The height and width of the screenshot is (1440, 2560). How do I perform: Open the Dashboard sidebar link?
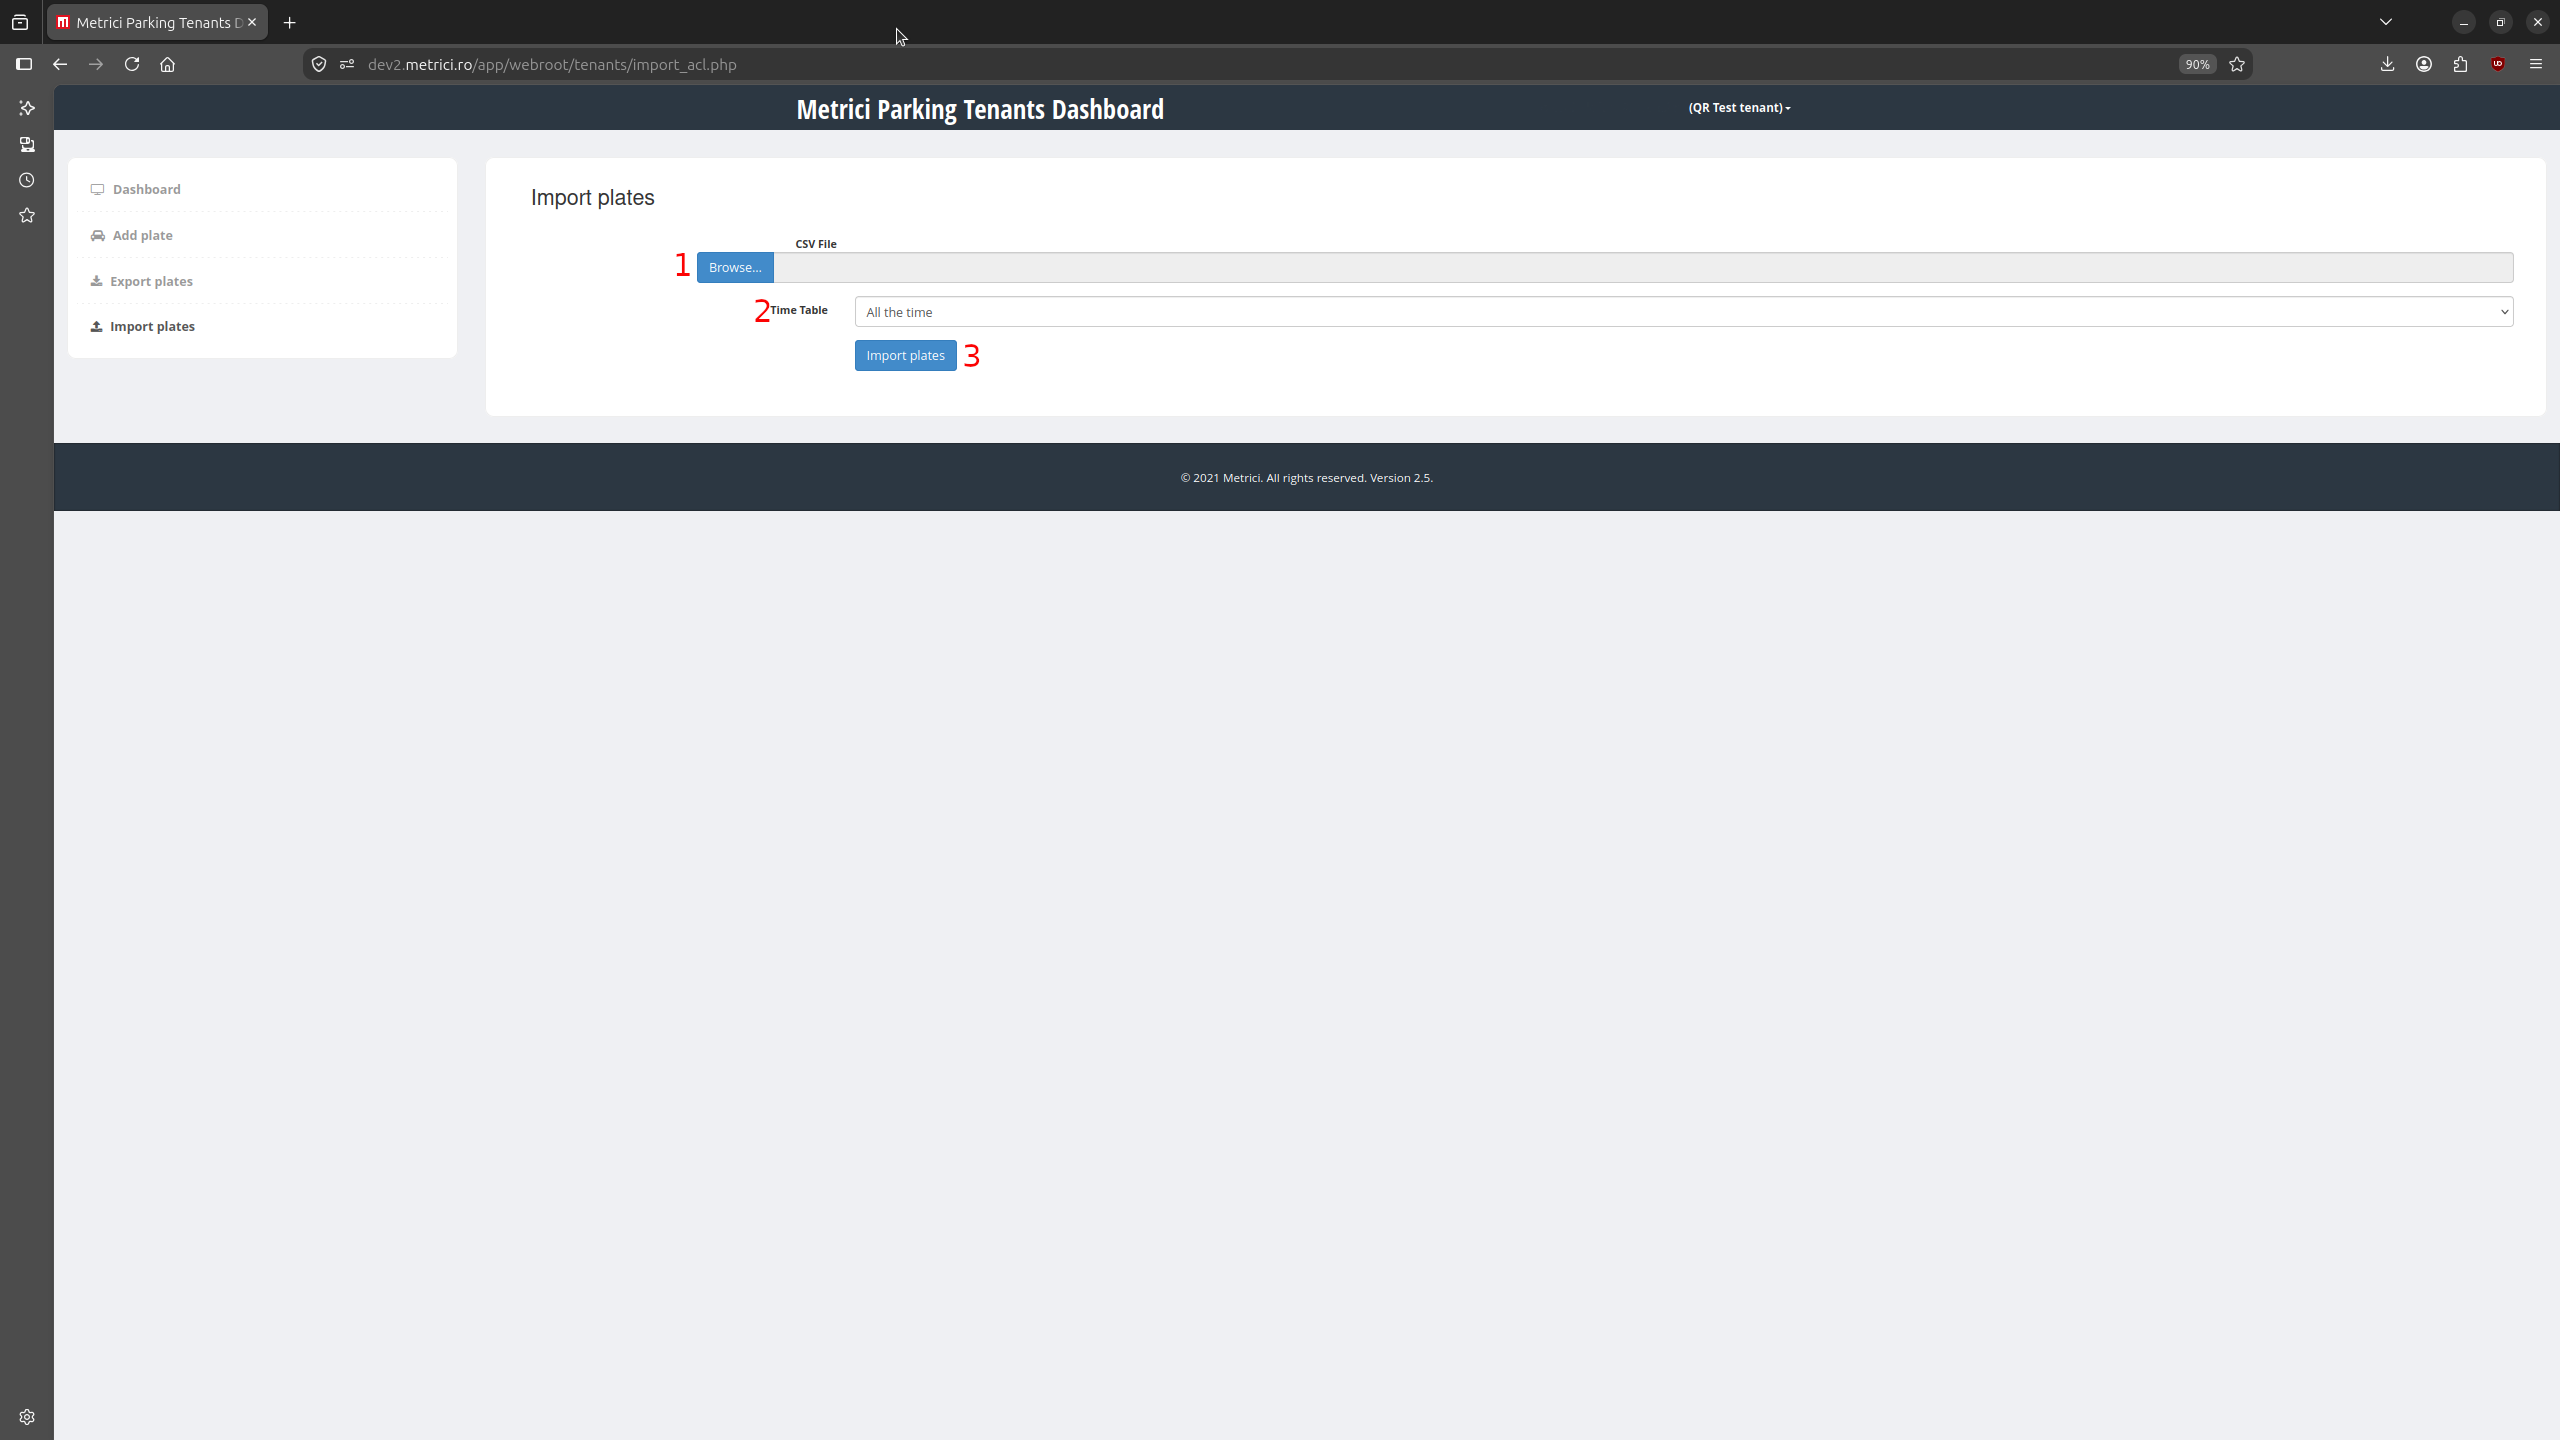[x=146, y=189]
